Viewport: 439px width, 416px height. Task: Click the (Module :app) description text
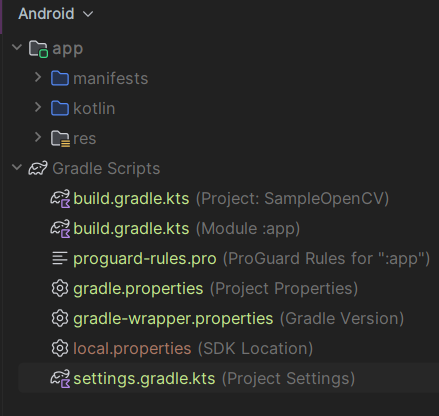coord(248,229)
